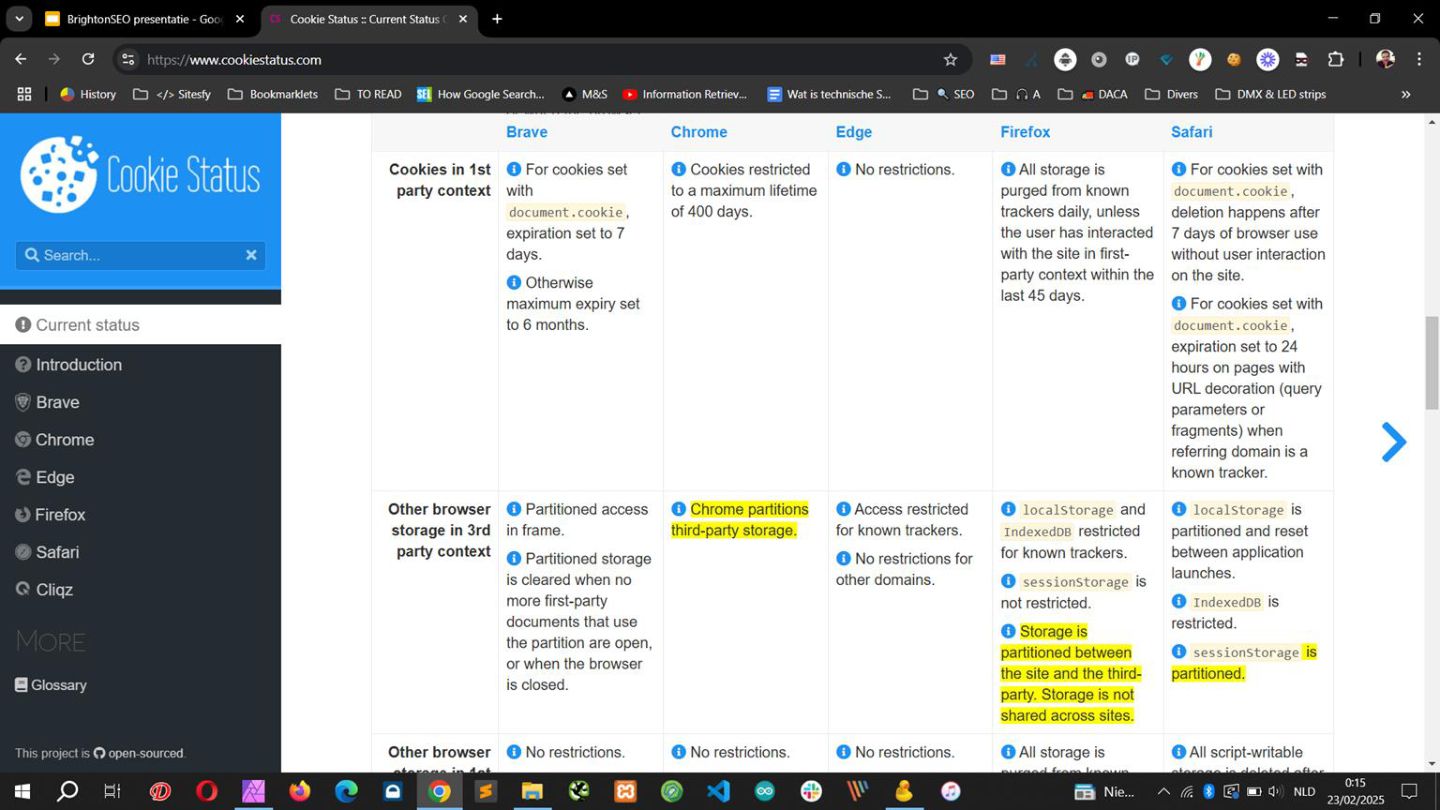
Task: Click the US flag extension icon
Action: click(x=997, y=60)
